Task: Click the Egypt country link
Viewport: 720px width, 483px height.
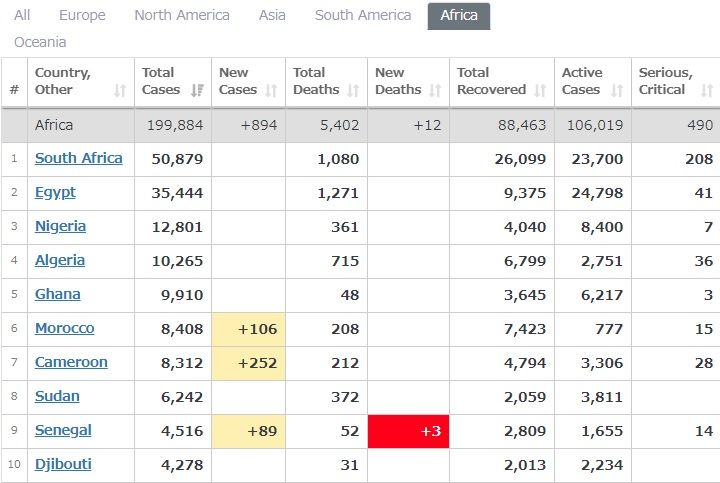Action: 55,192
